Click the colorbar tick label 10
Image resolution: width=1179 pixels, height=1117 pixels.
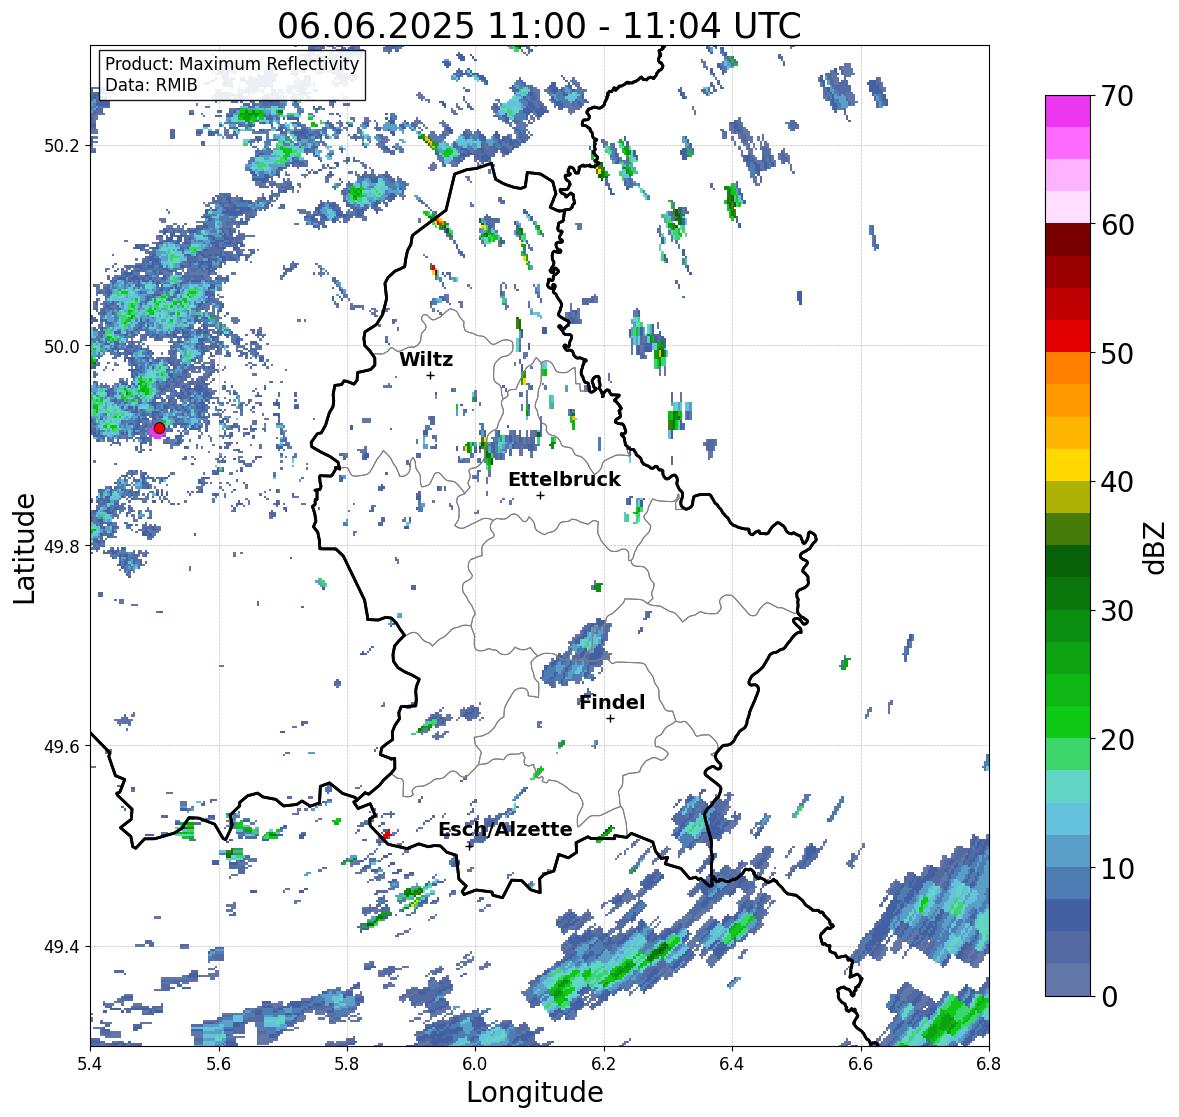click(x=1117, y=867)
